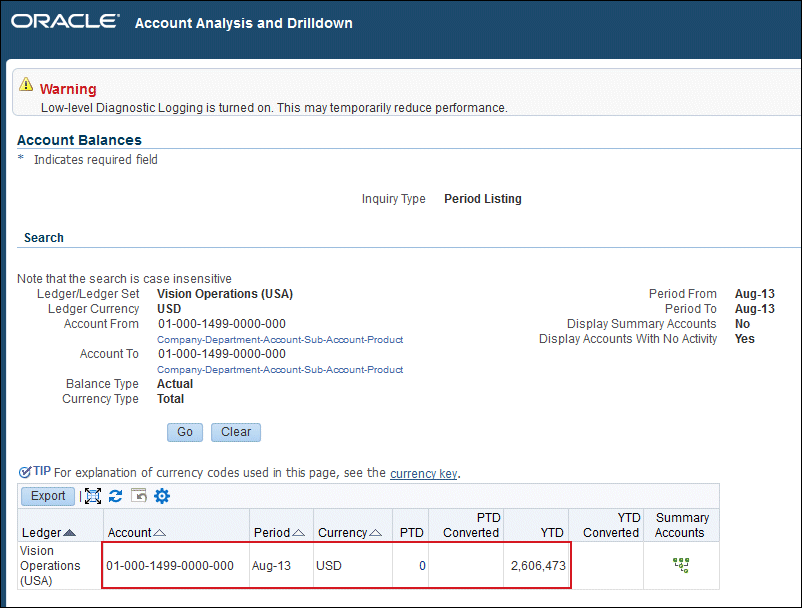The image size is (802, 608).
Task: Click the detach table icon in toolbar
Action: (x=93, y=496)
